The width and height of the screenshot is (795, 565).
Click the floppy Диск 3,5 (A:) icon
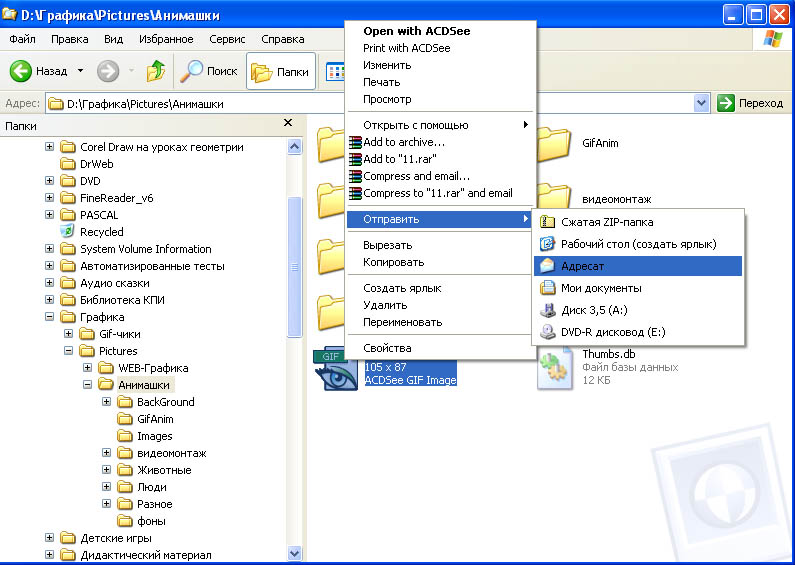[547, 310]
